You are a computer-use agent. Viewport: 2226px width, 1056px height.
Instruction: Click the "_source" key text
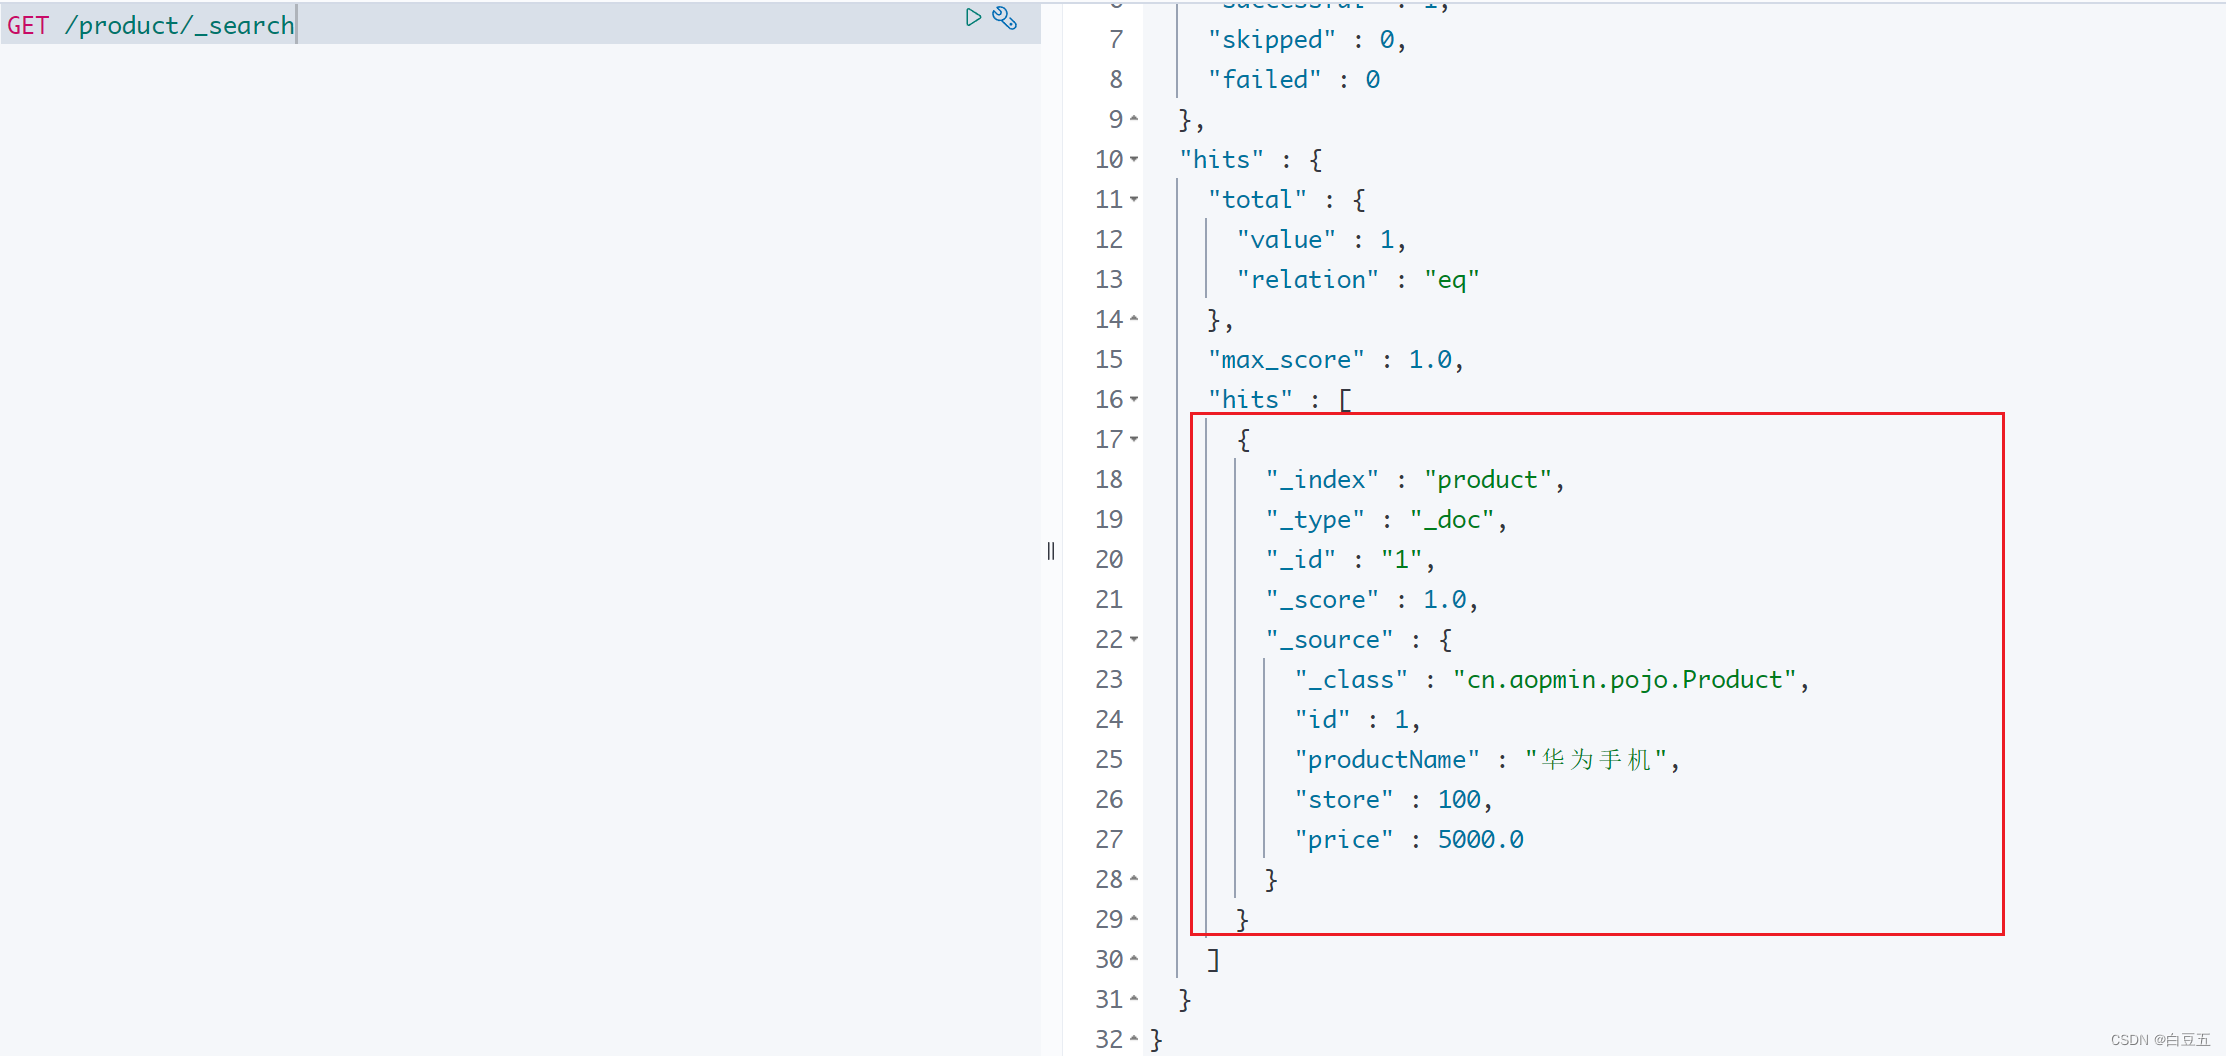pos(1329,640)
